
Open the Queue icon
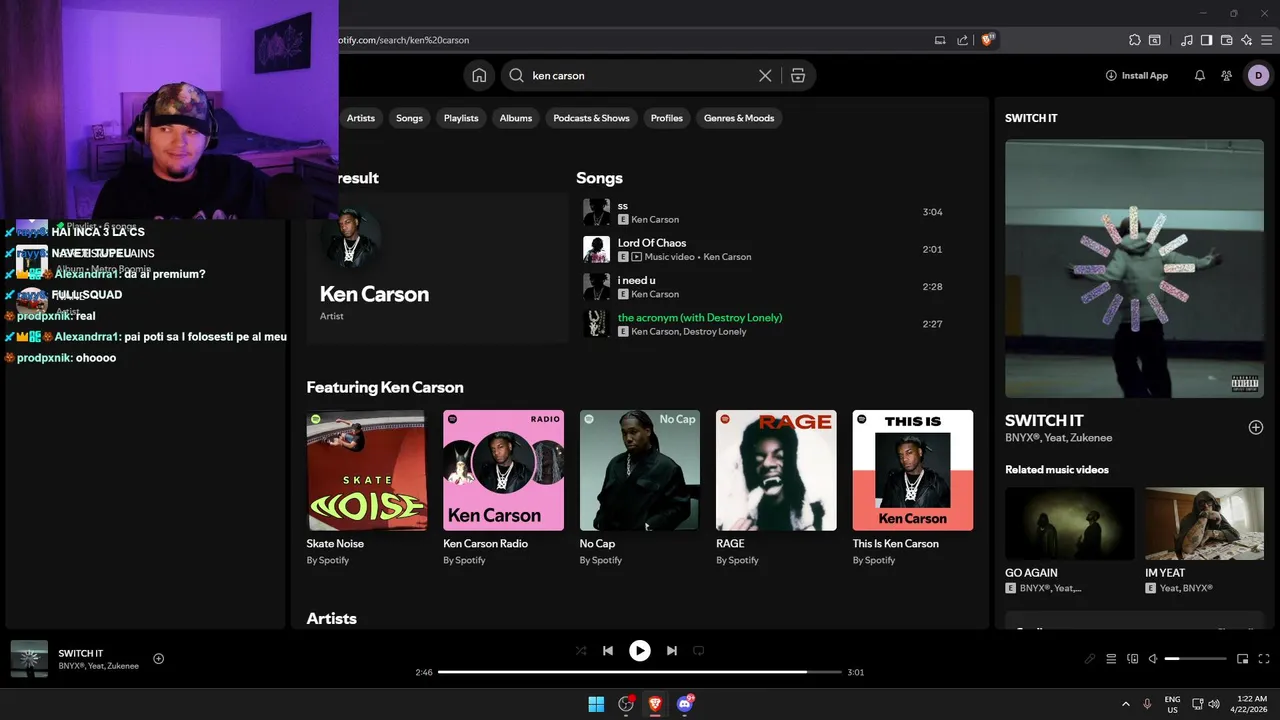1111,659
